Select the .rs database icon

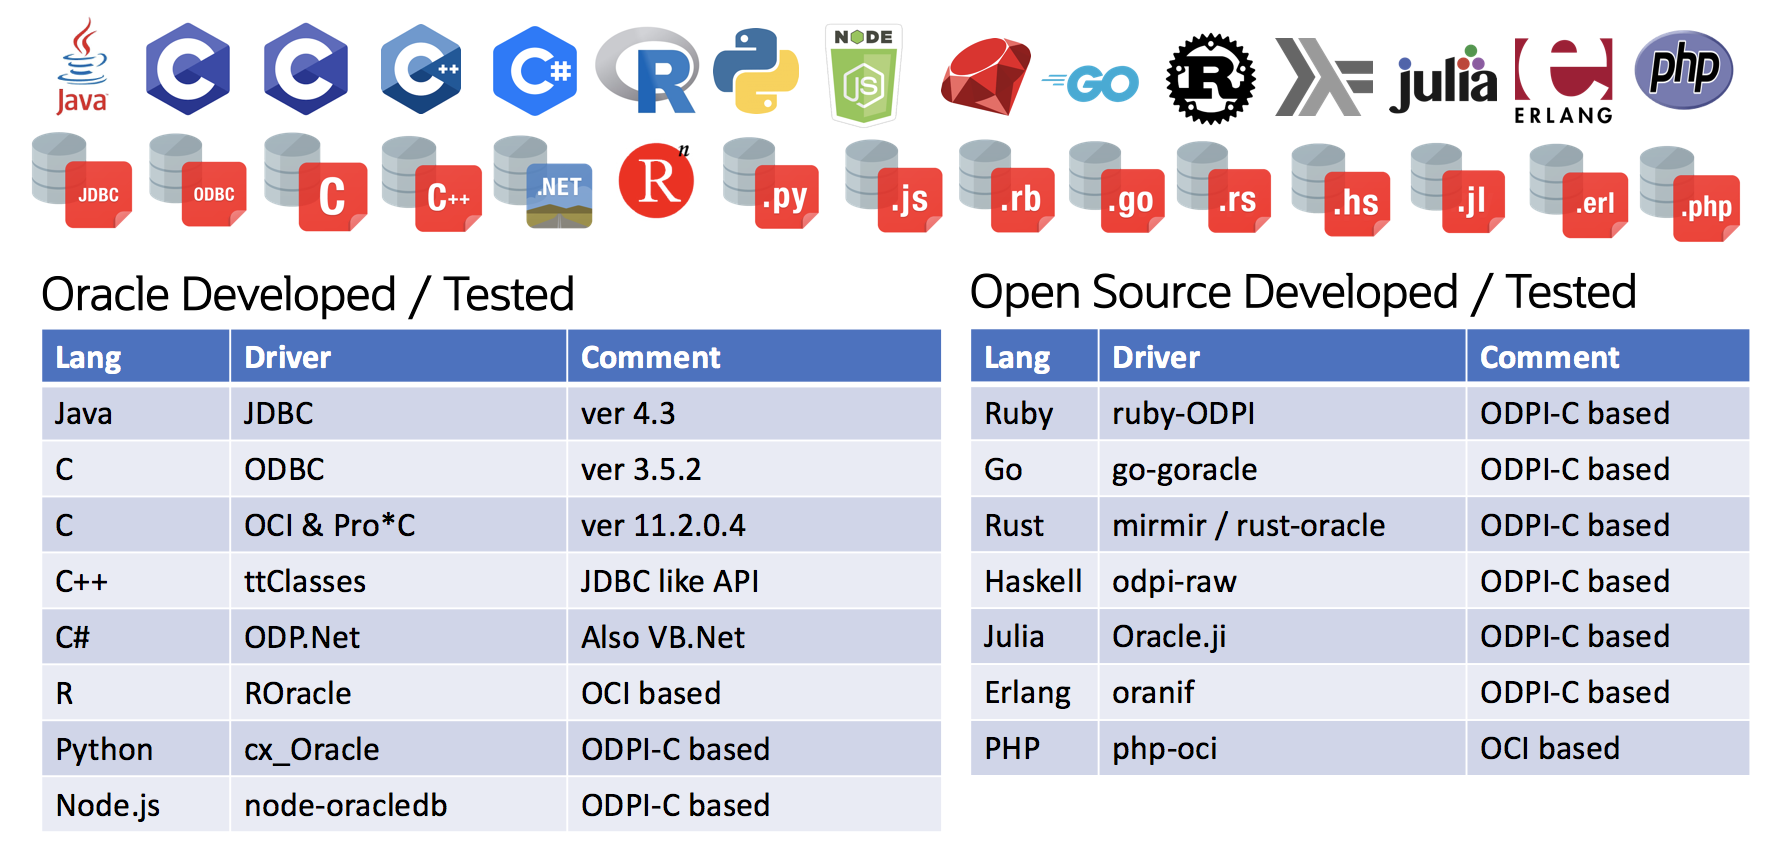[x=1225, y=187]
